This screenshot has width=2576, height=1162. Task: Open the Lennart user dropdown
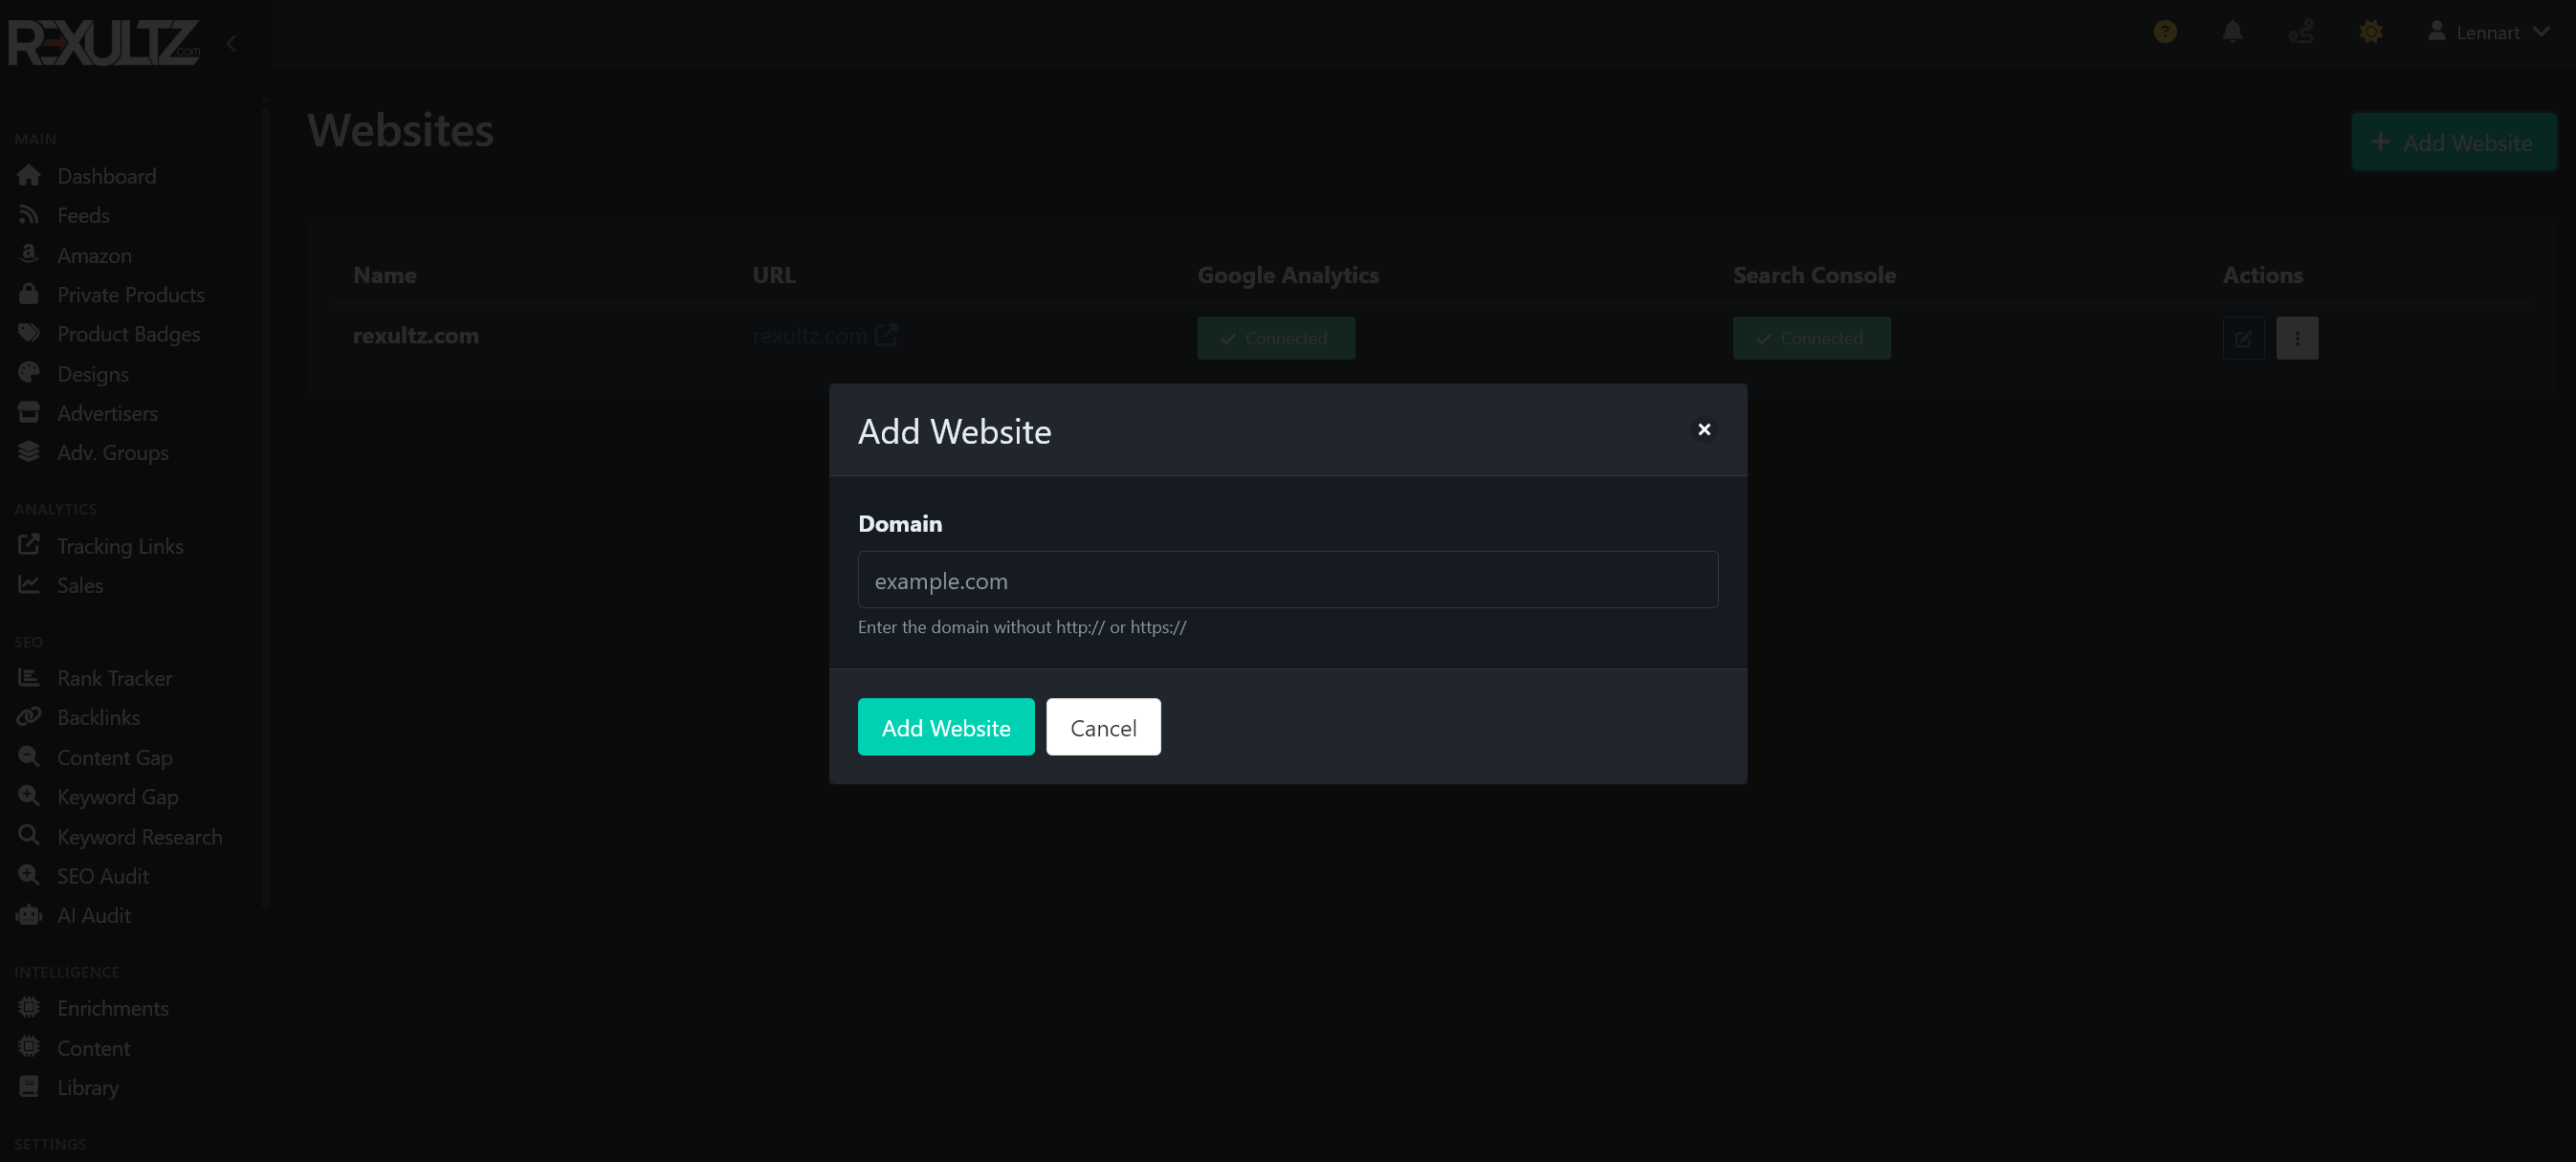click(x=2488, y=32)
